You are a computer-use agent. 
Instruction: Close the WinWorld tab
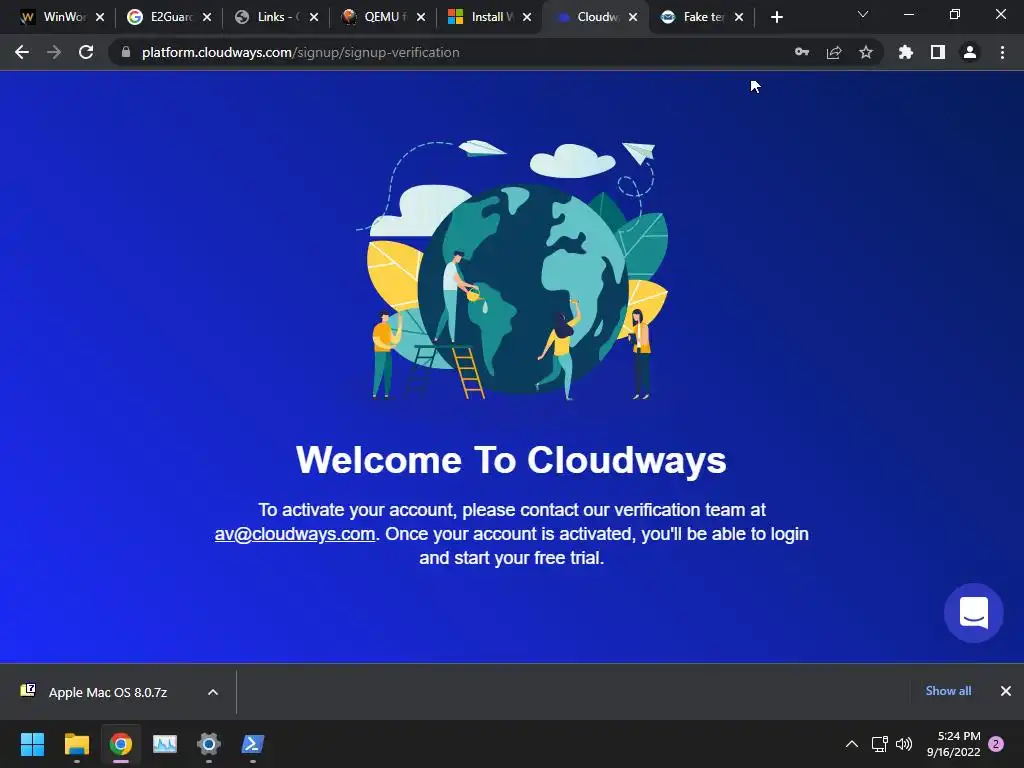(x=100, y=18)
